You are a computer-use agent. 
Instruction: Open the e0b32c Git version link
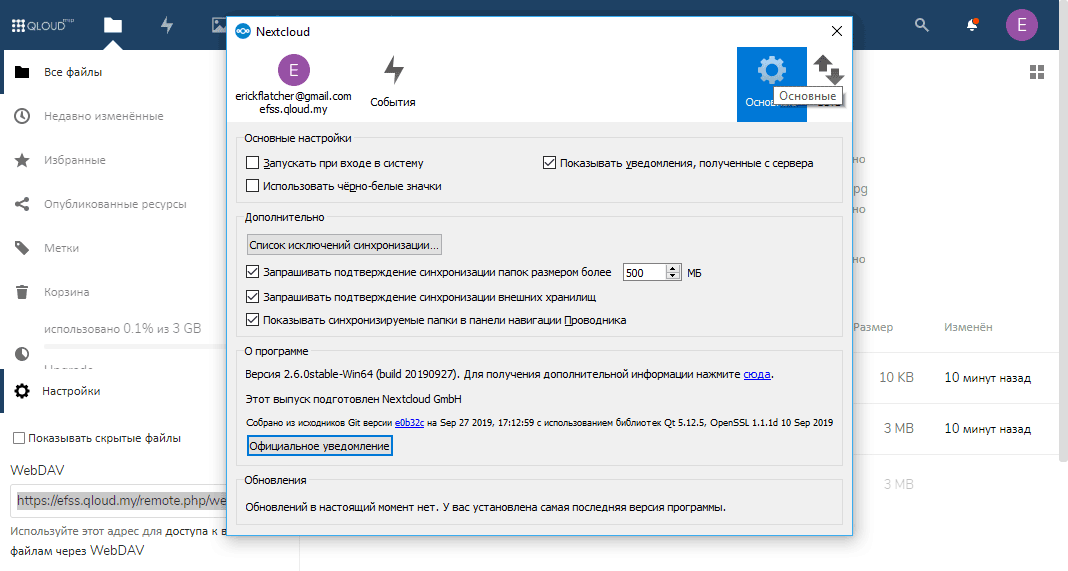(409, 422)
